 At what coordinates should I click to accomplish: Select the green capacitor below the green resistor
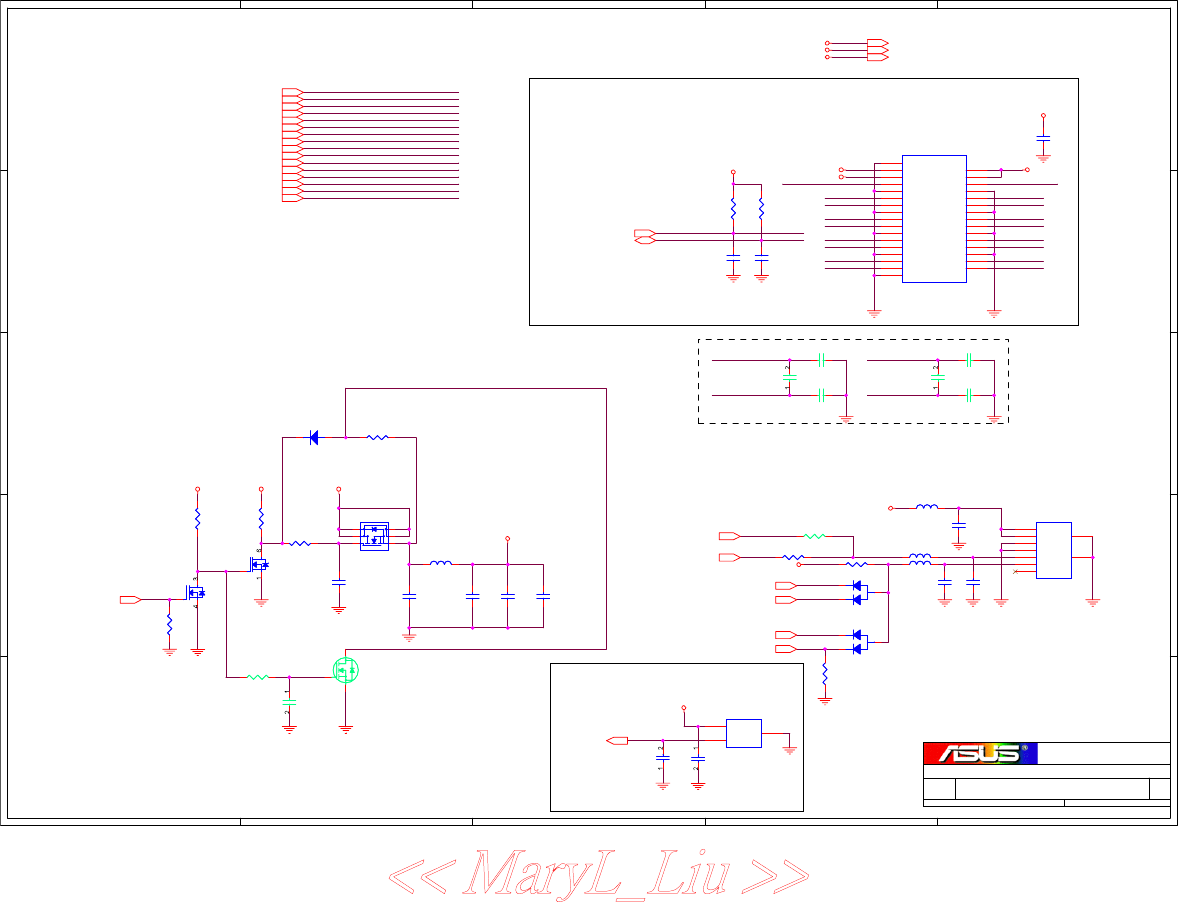(x=289, y=702)
